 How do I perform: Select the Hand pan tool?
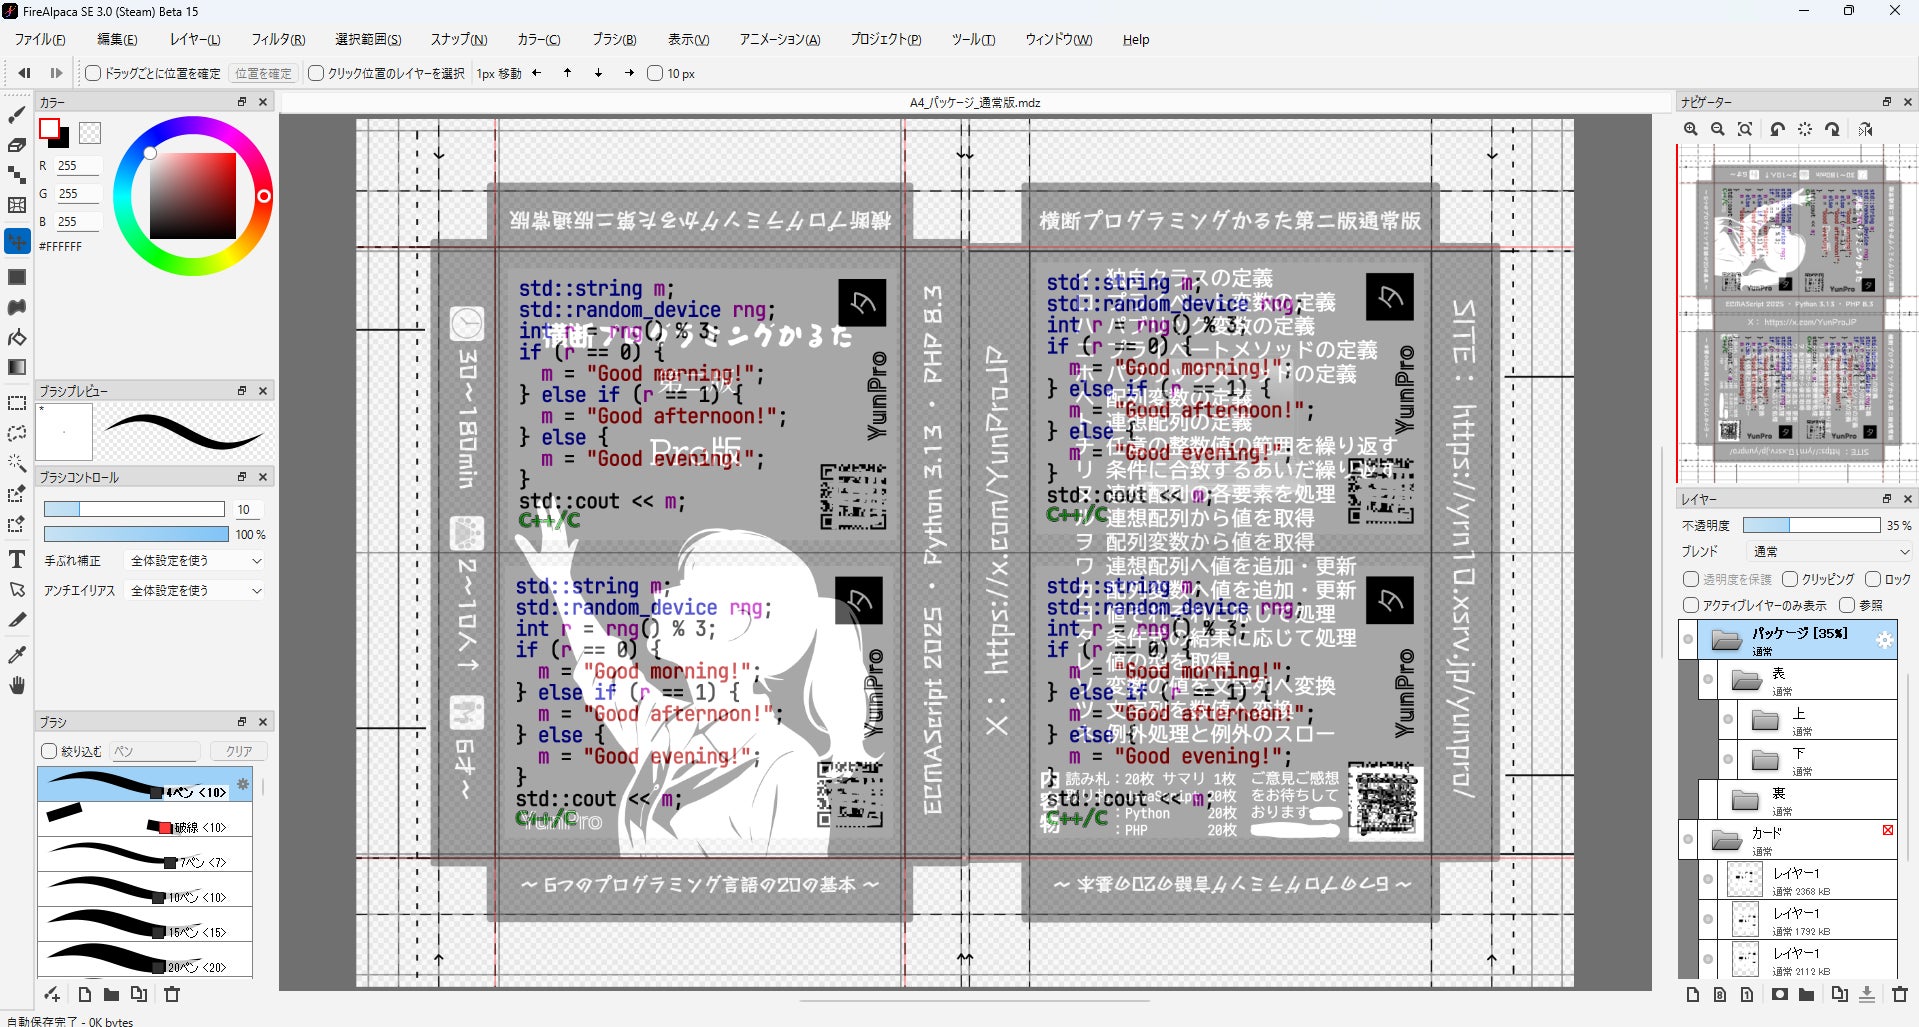tap(17, 686)
